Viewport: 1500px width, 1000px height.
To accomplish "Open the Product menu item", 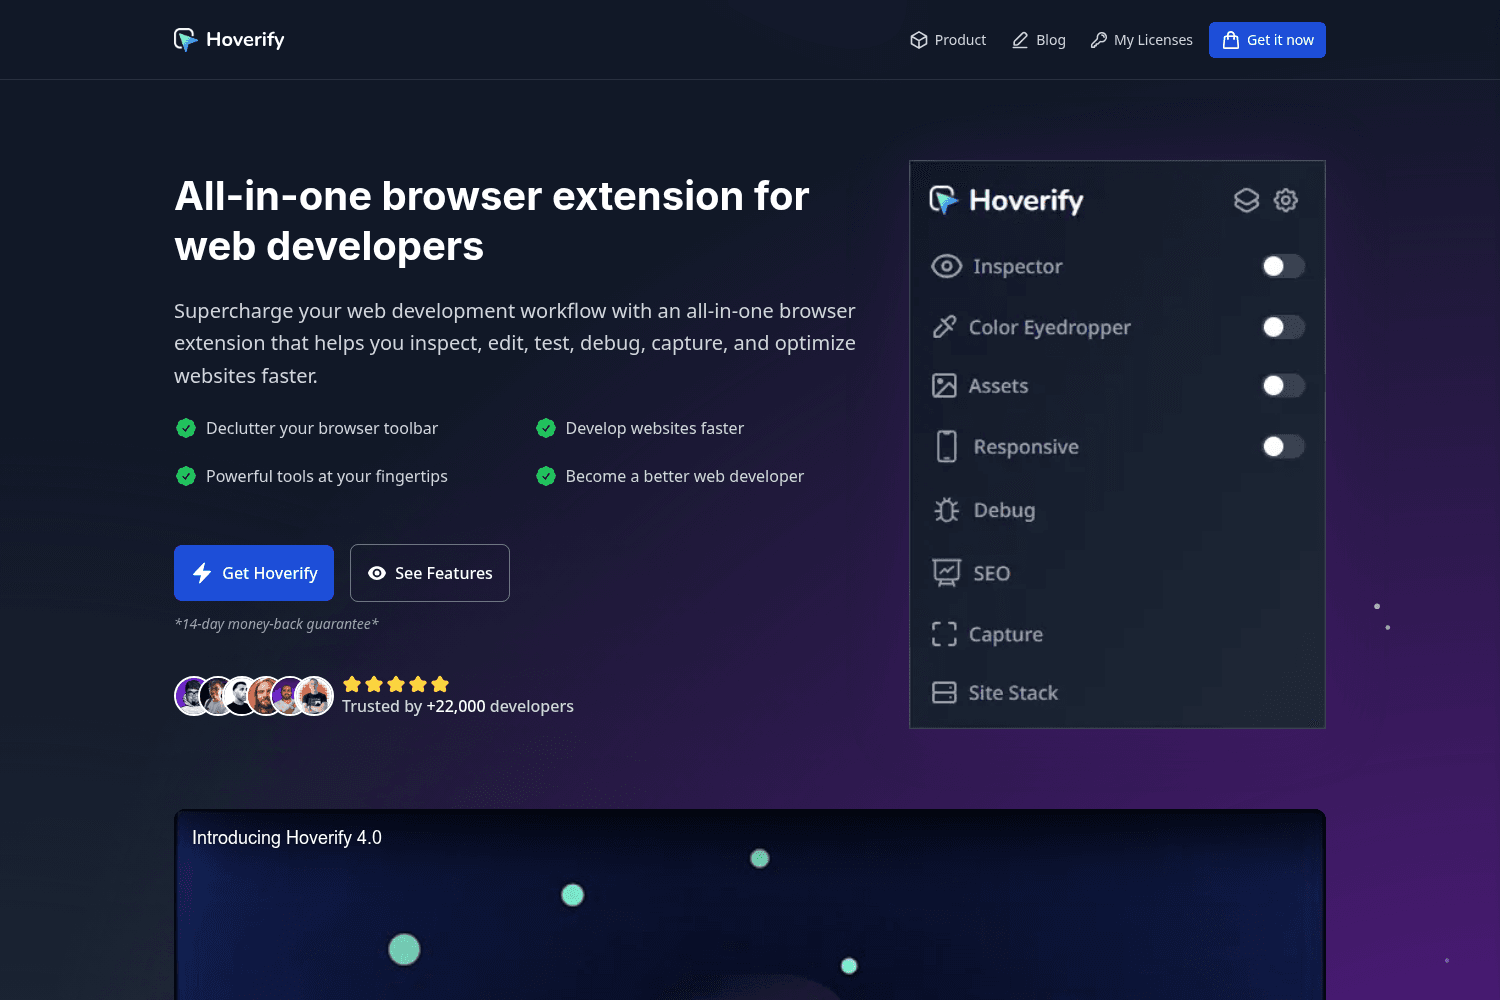I will tap(948, 40).
